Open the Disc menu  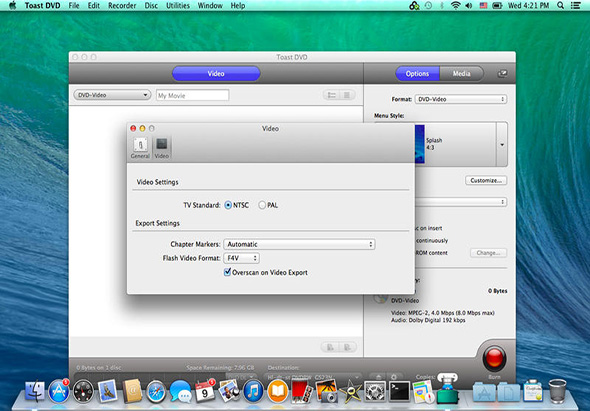pos(151,6)
